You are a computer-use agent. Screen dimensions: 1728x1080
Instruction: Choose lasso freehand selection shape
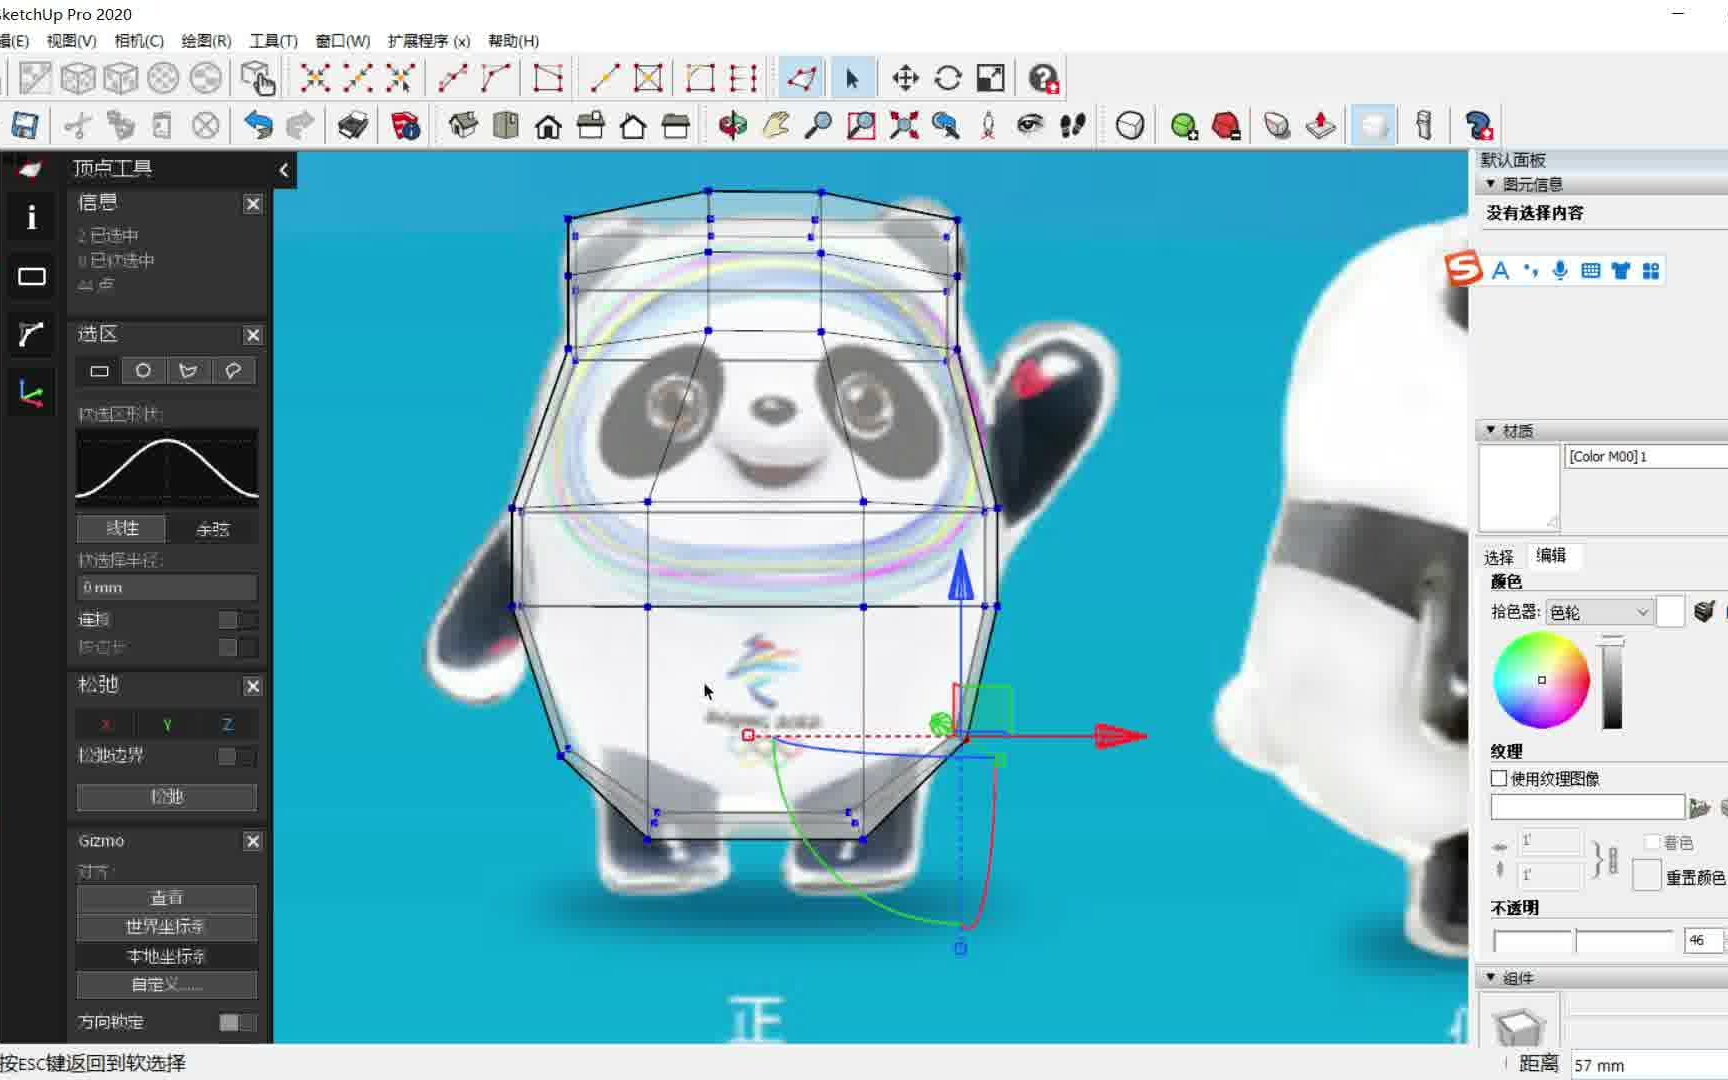[233, 371]
